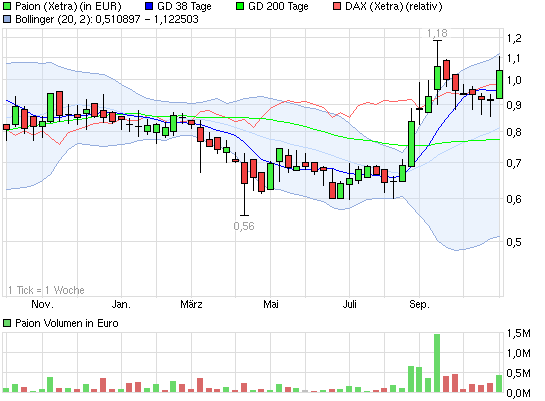This screenshot has height=401, width=545.
Task: Click the green Paion (Xetra) legend swatch
Action: click(x=7, y=6)
